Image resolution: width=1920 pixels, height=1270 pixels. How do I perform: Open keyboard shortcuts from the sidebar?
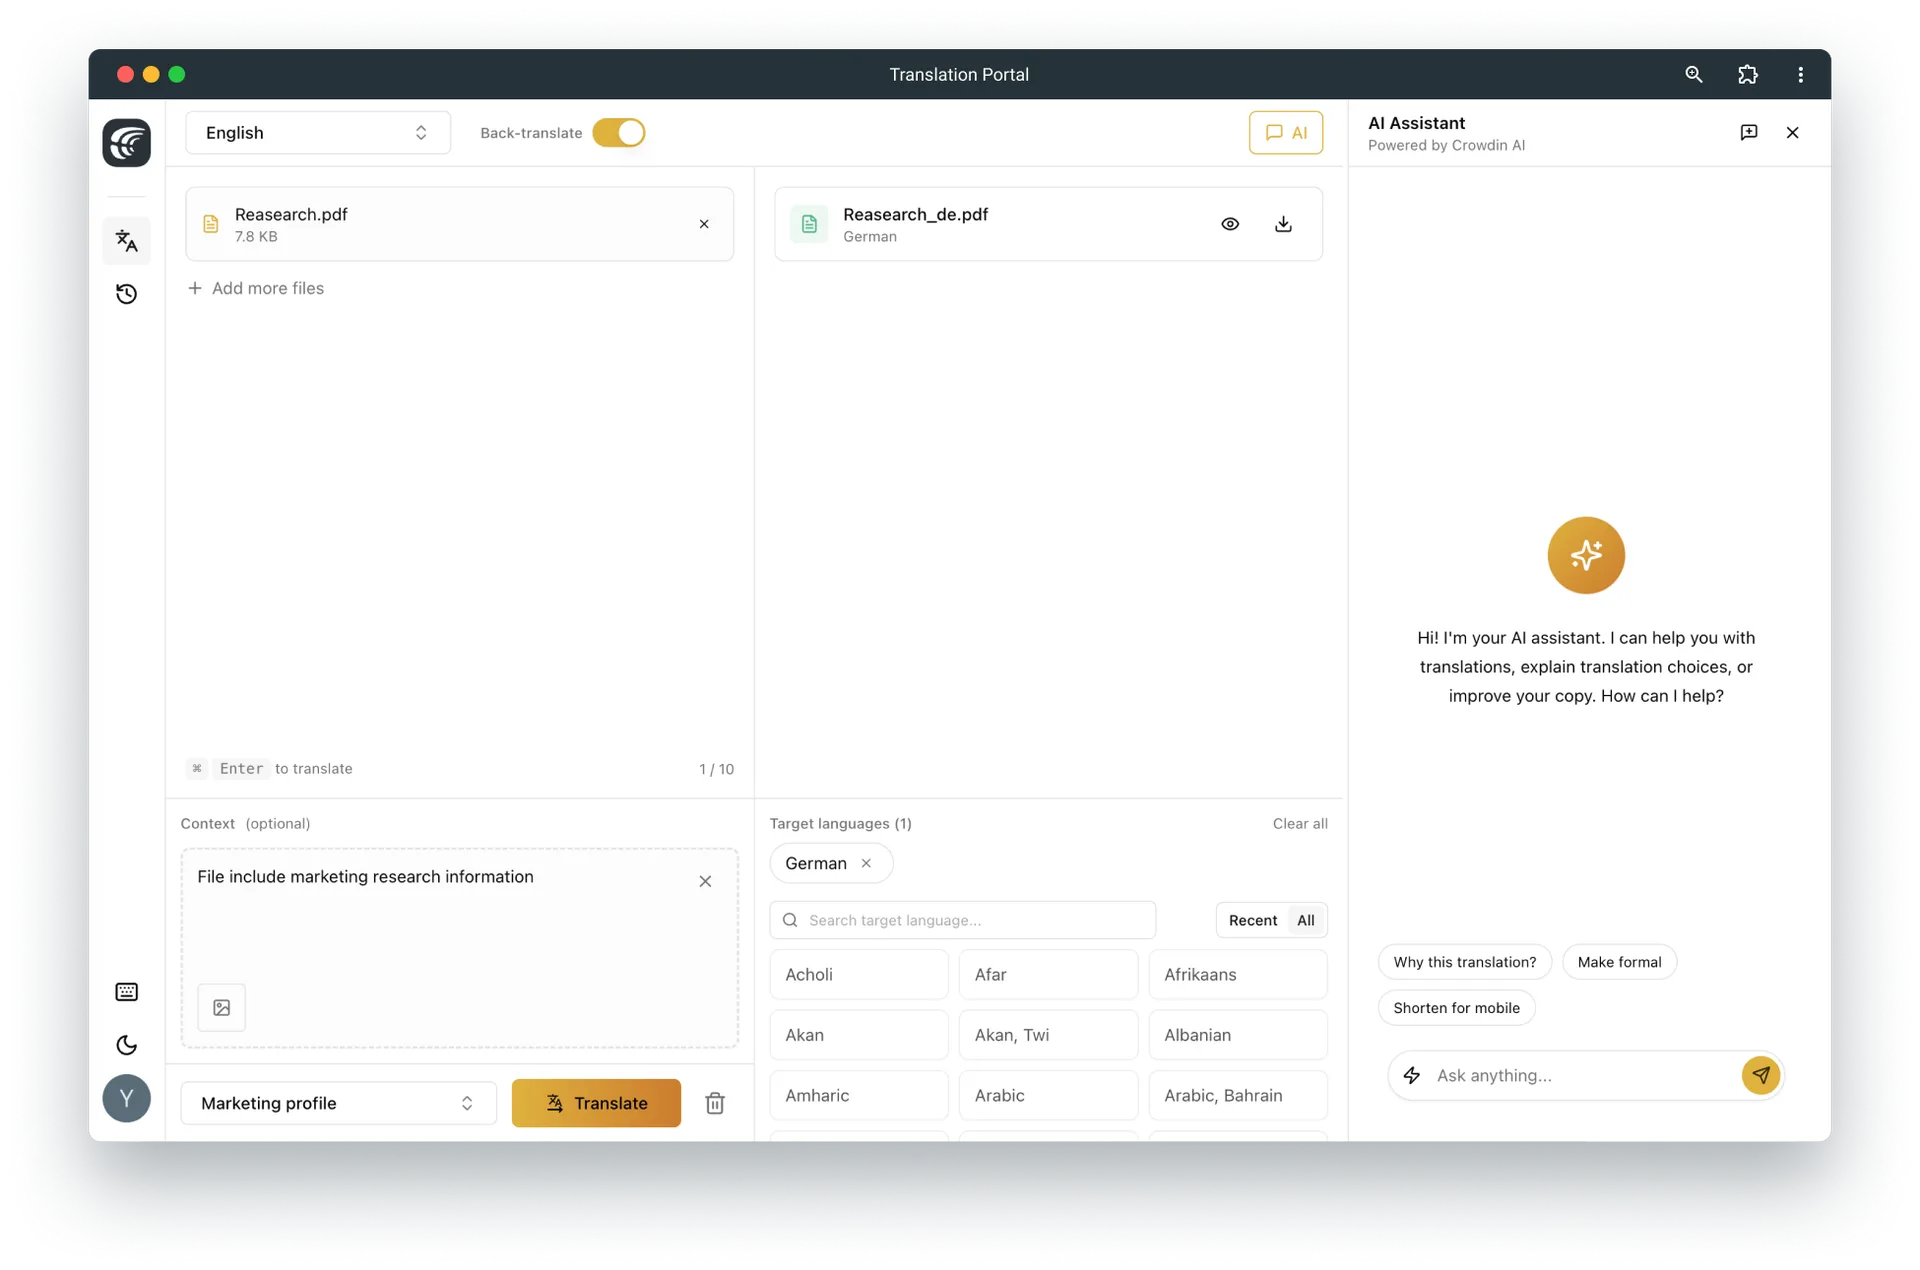[x=127, y=991]
